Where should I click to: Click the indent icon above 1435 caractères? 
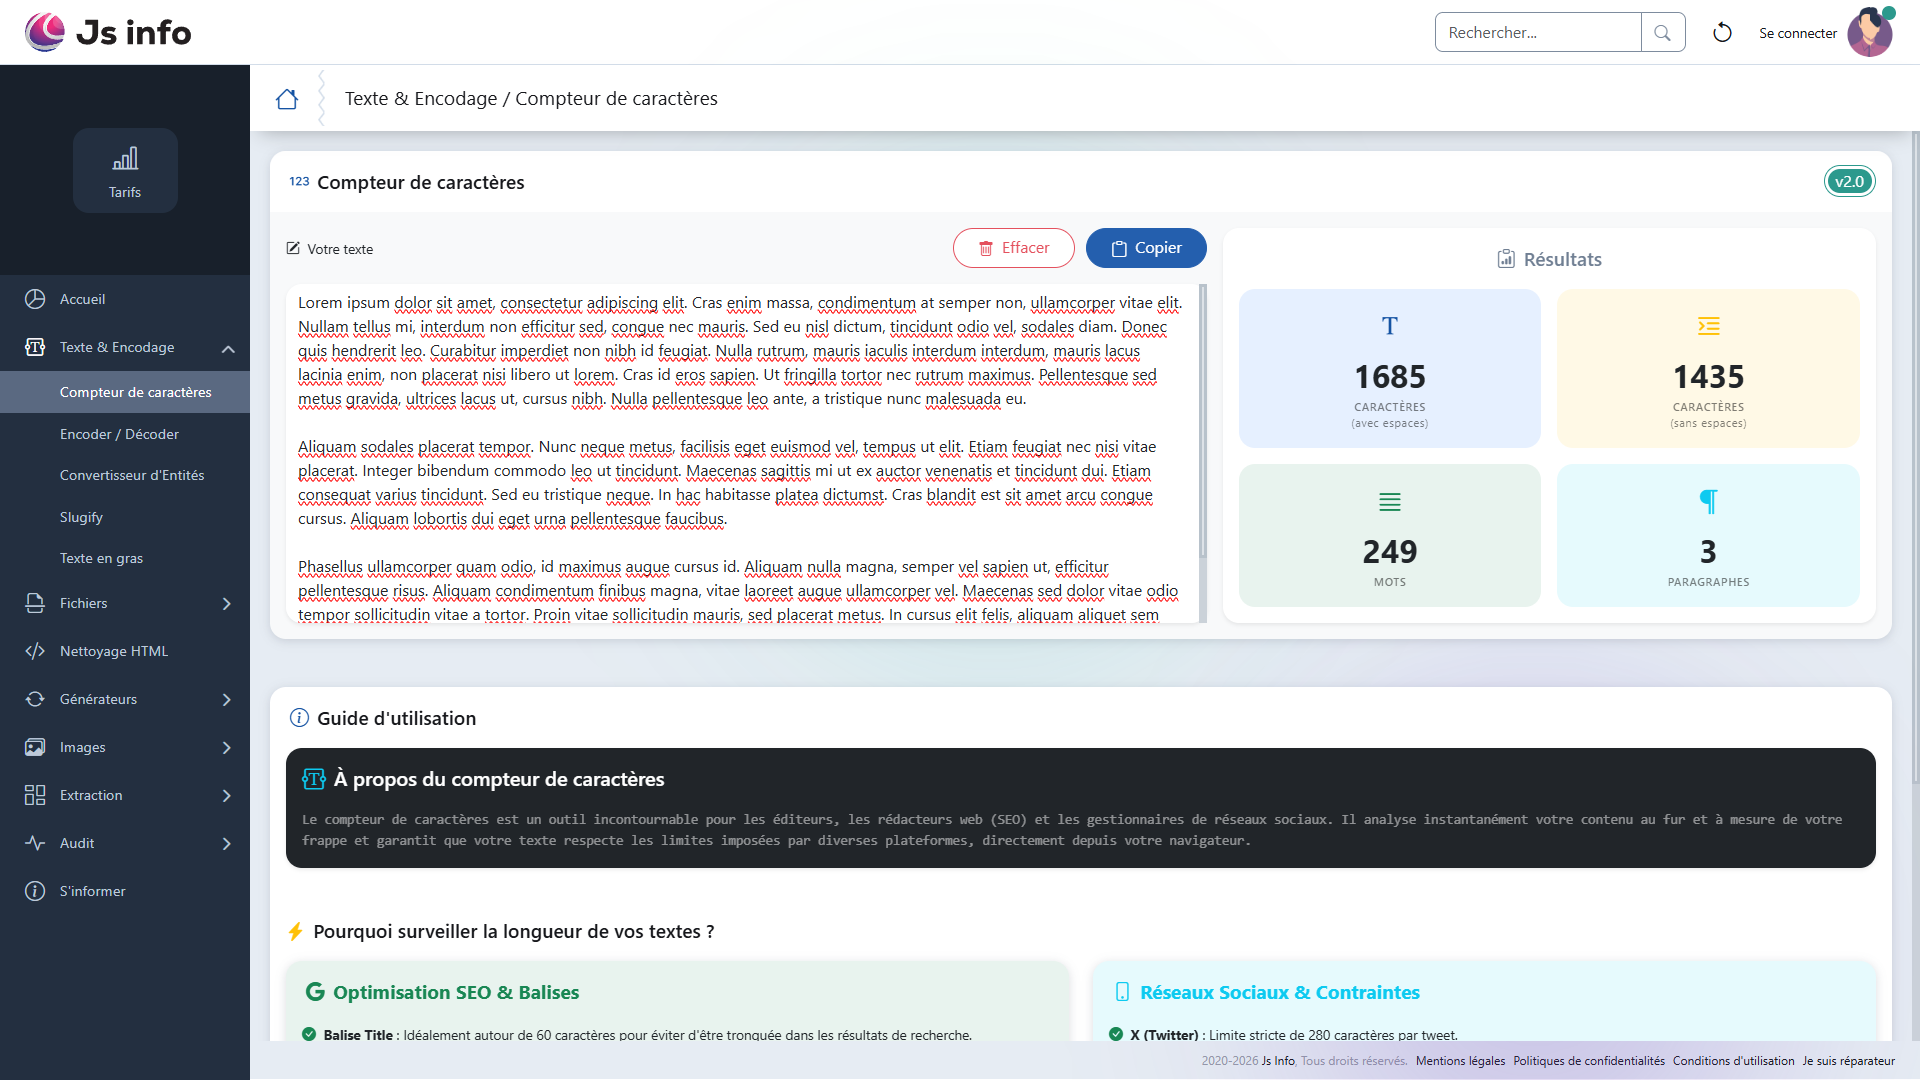click(x=1708, y=326)
